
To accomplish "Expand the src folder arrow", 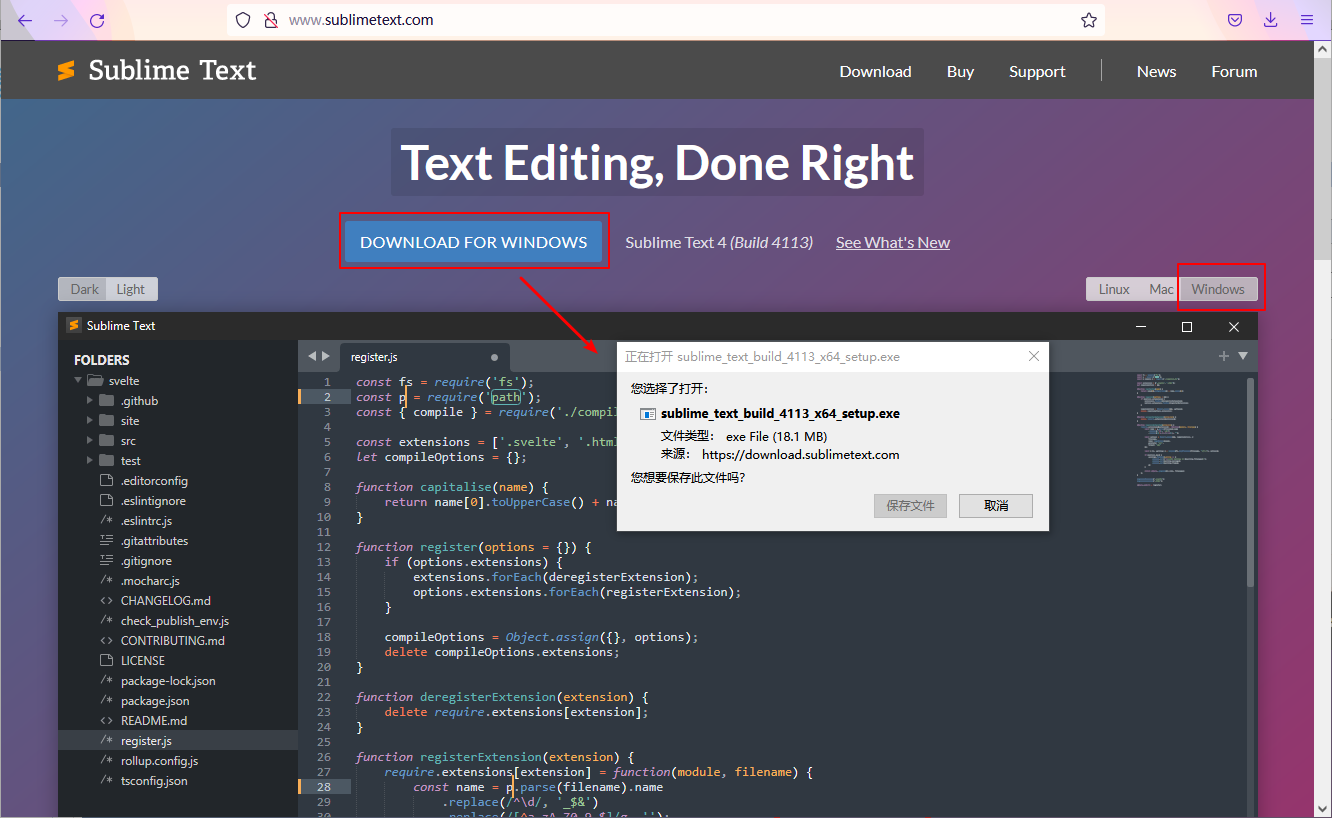I will (x=90, y=441).
